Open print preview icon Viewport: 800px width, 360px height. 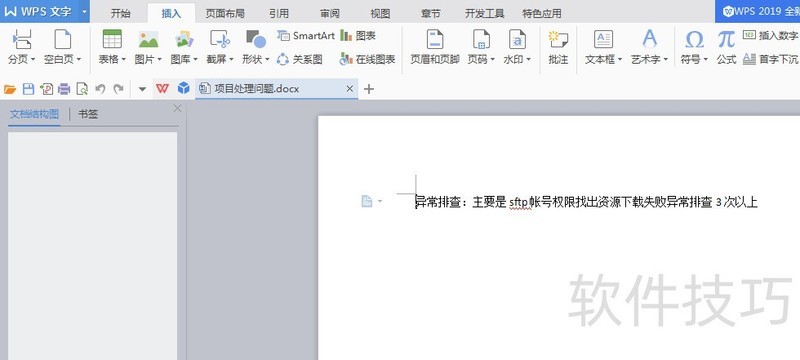click(x=82, y=89)
